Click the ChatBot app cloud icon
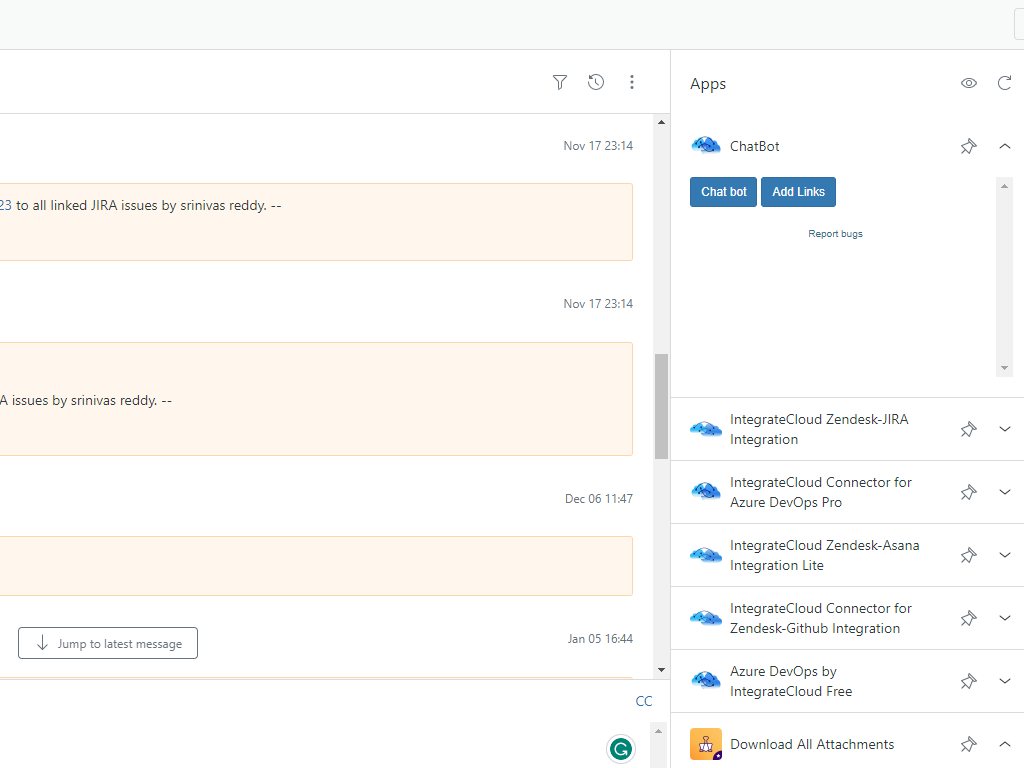The image size is (1024, 768). point(706,146)
